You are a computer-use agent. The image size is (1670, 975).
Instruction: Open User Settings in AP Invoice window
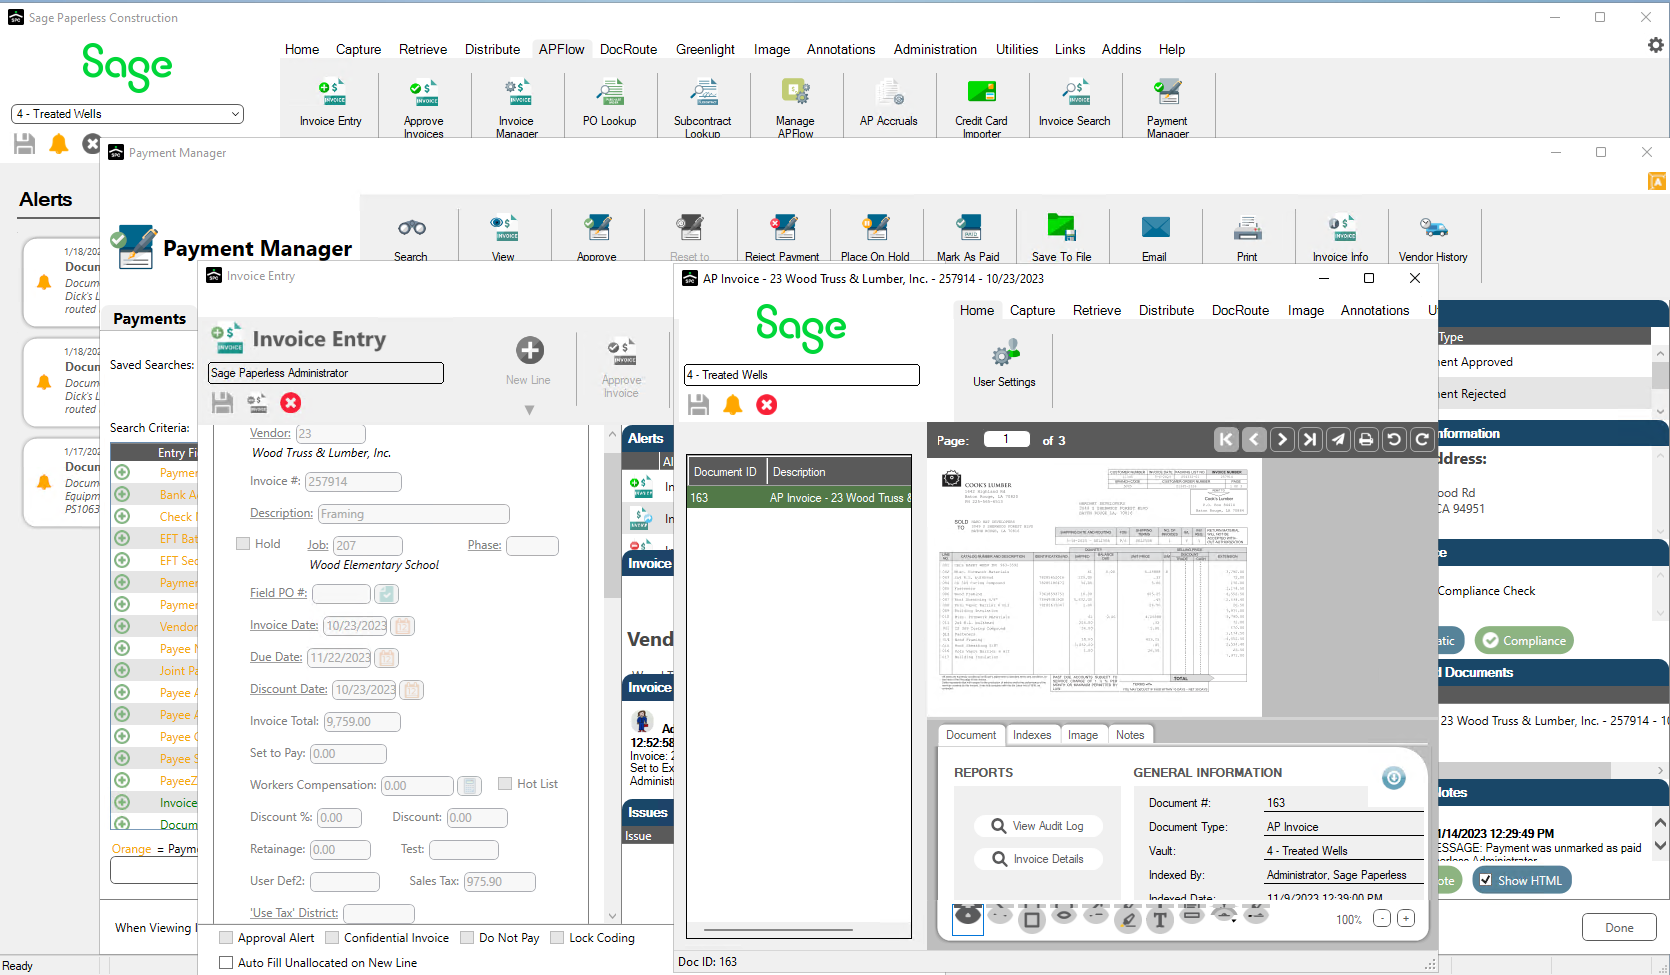point(1004,363)
